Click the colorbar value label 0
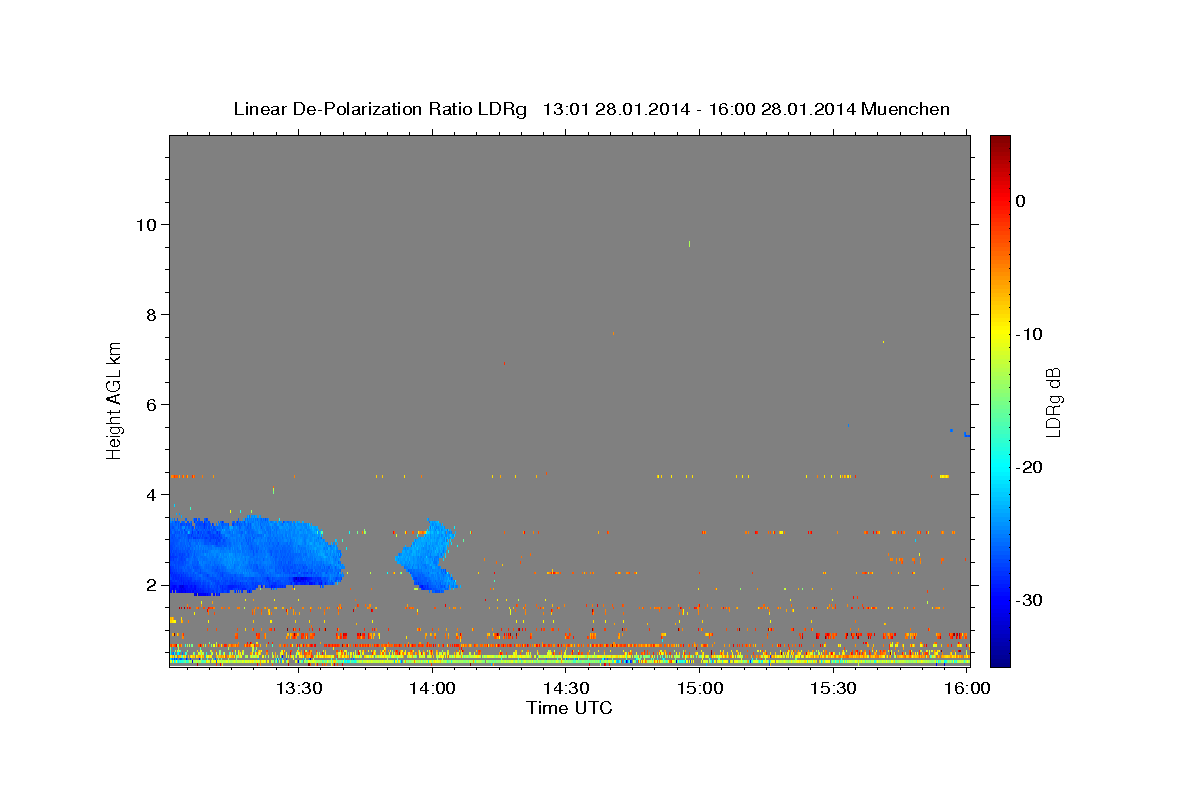The width and height of the screenshot is (1200, 800). coord(1021,201)
